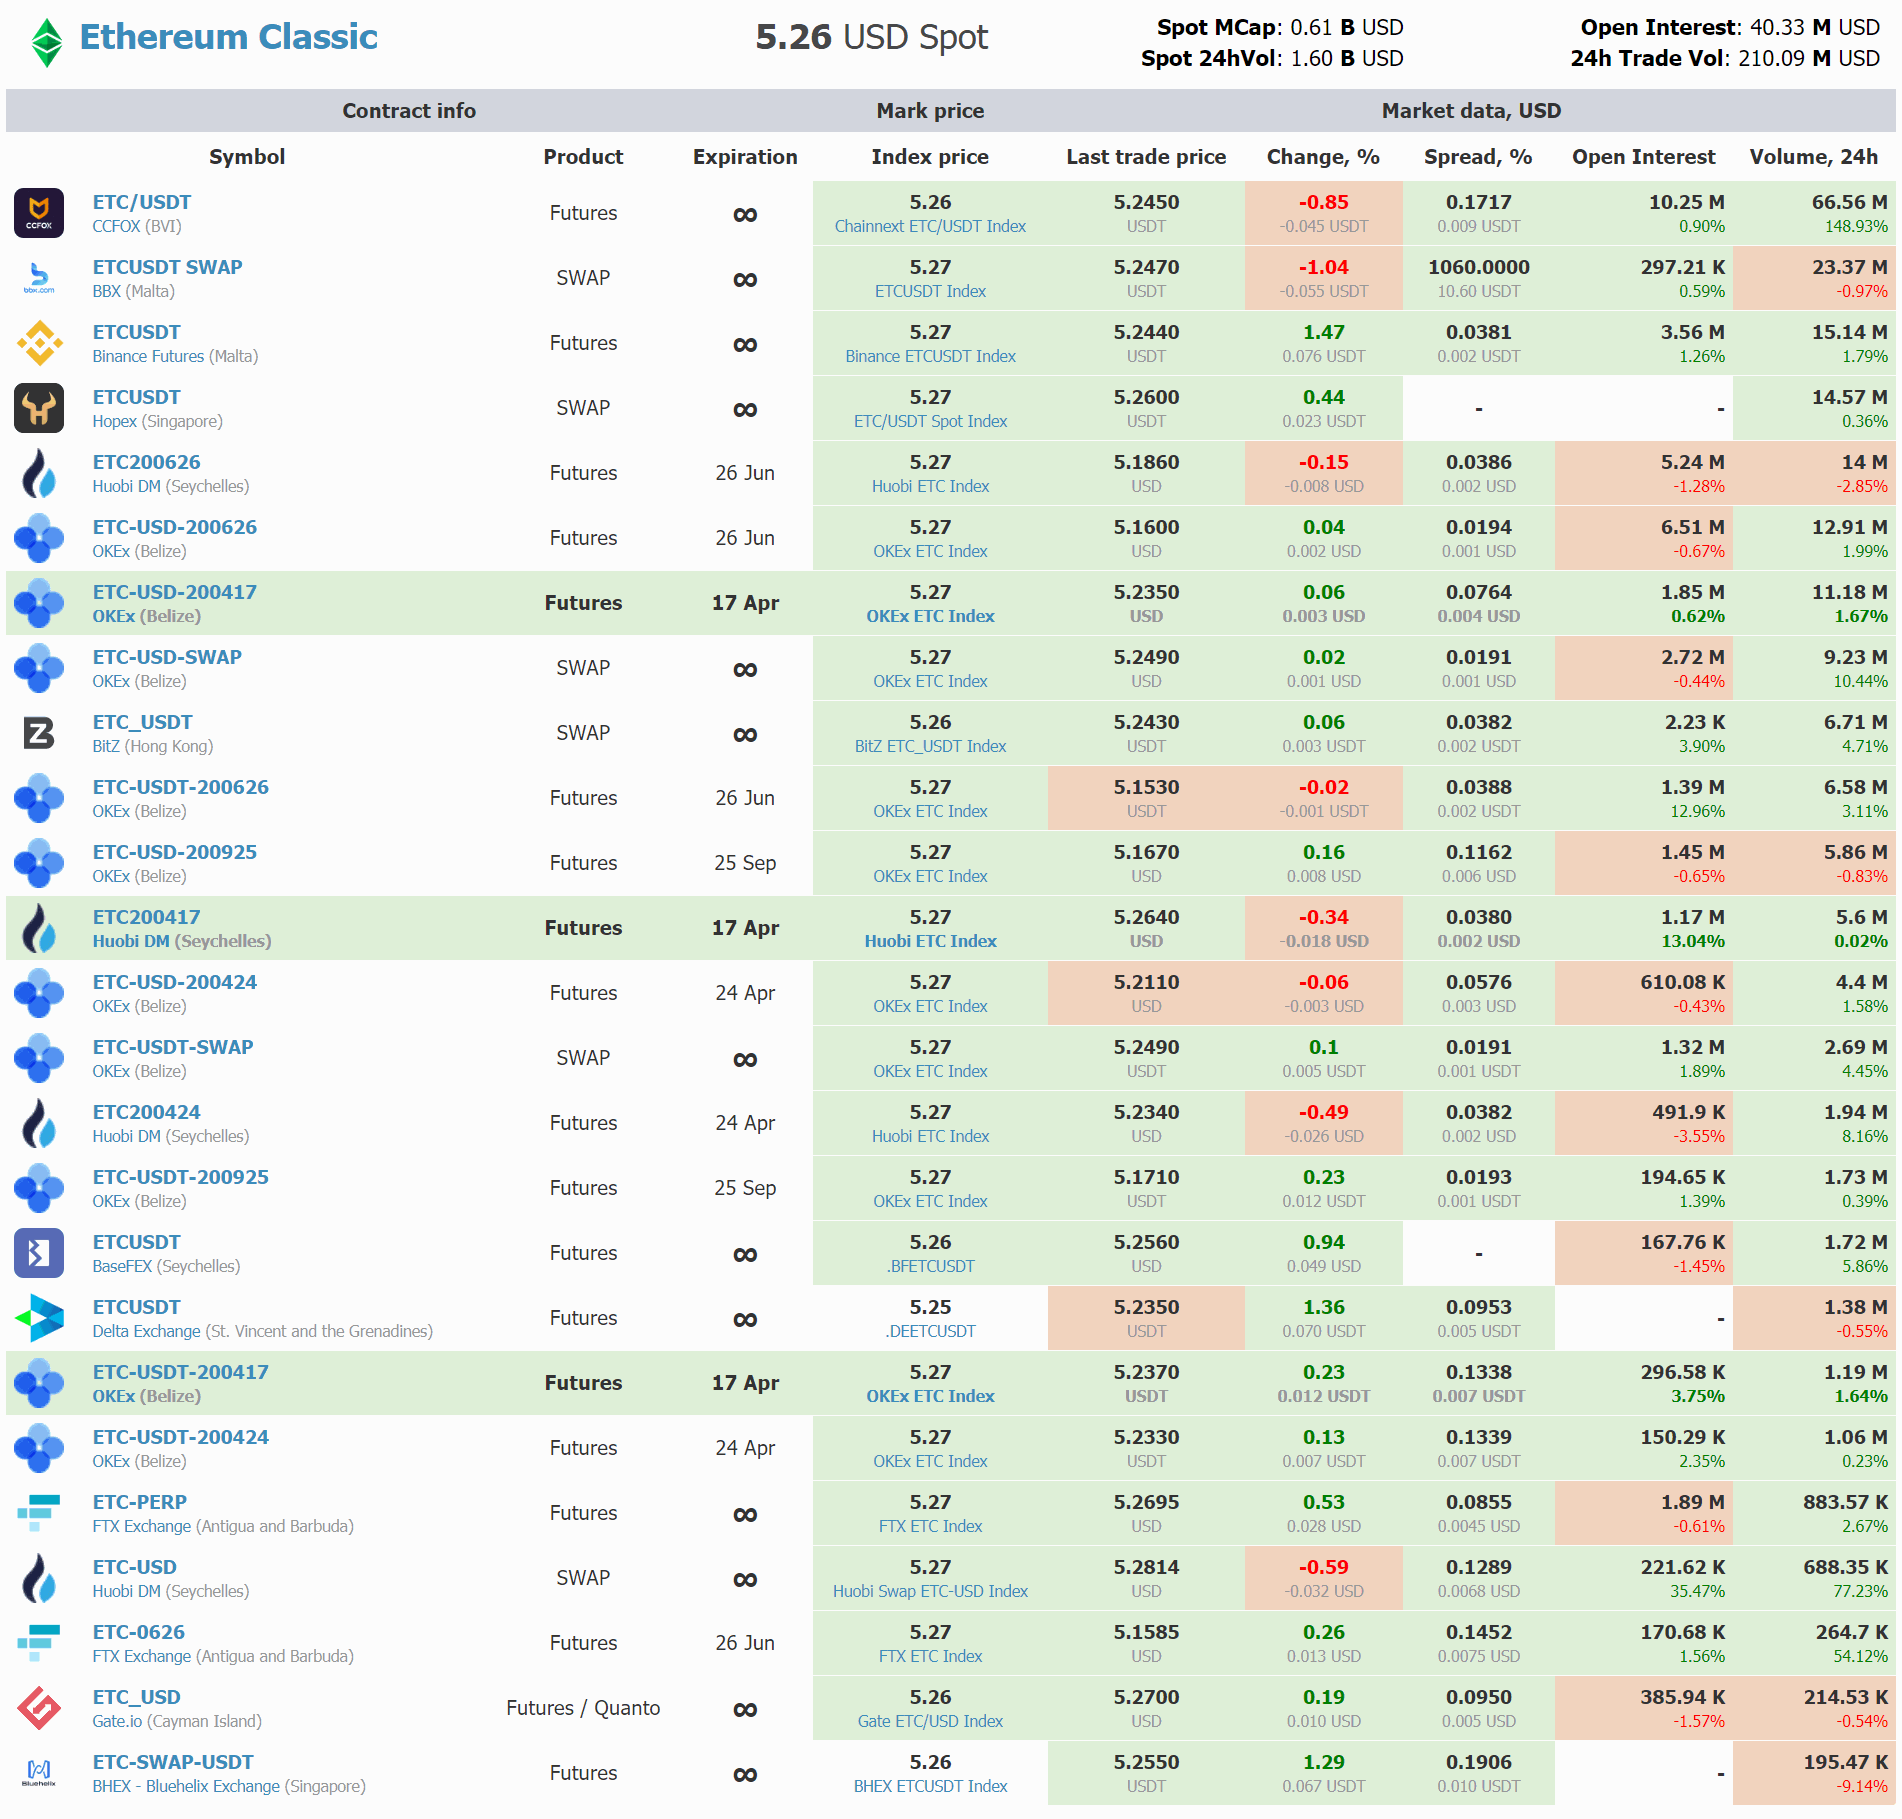Click the ETC/USDT Spot Index link
1902x1819 pixels.
click(930, 421)
